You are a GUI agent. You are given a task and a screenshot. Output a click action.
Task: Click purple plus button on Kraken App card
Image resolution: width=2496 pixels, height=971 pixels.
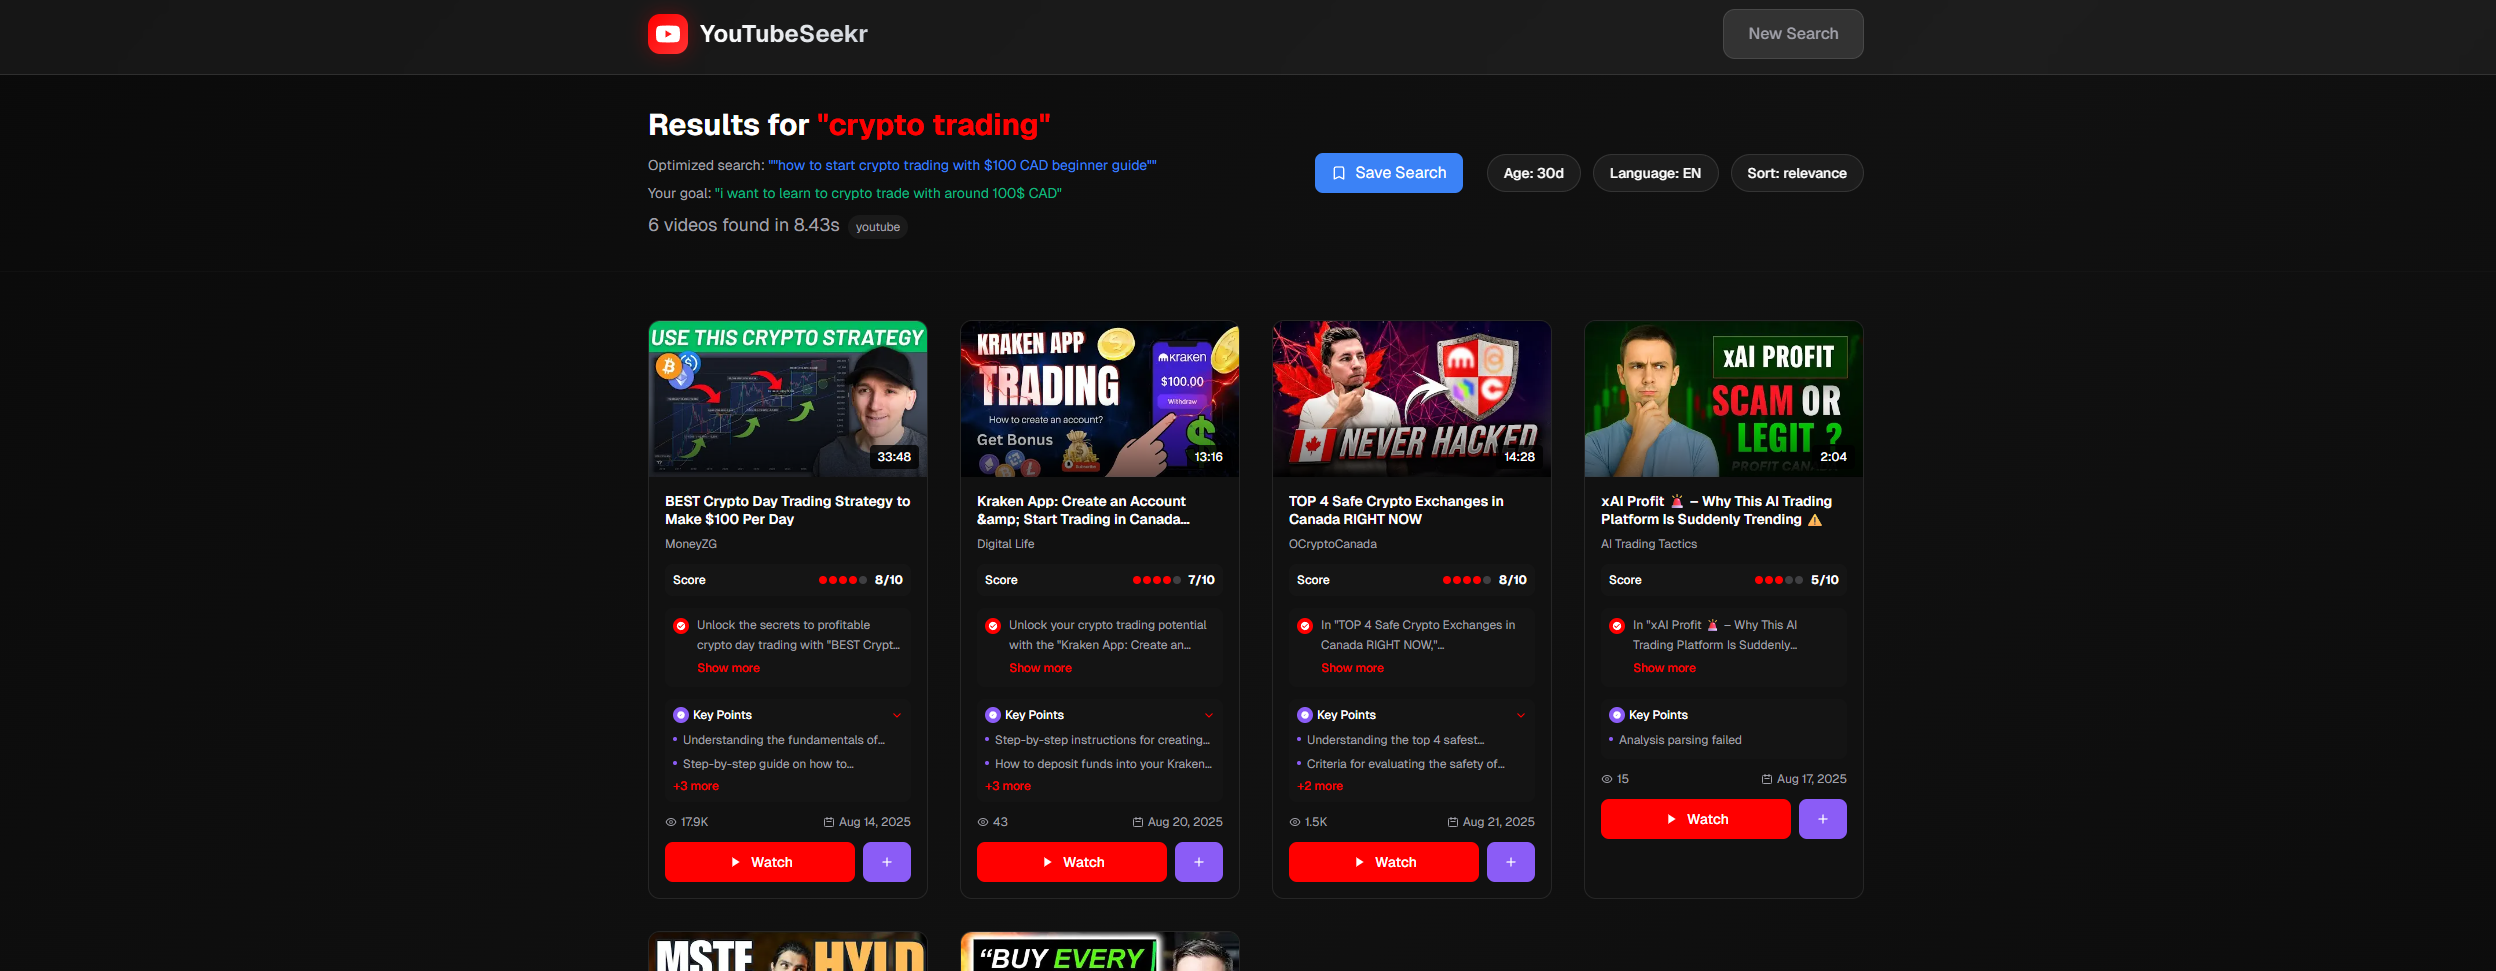1199,862
